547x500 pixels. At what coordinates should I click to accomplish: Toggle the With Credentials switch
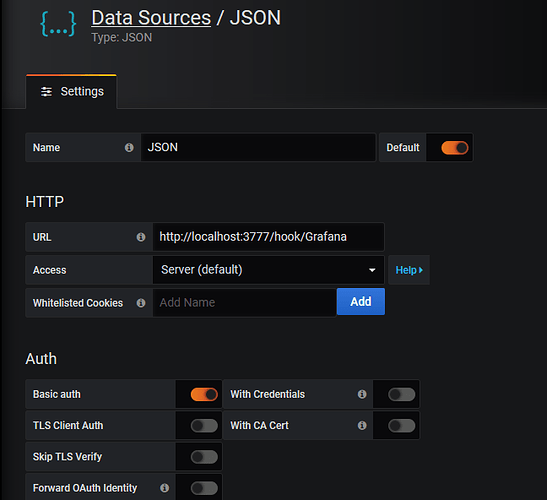pyautogui.click(x=402, y=395)
